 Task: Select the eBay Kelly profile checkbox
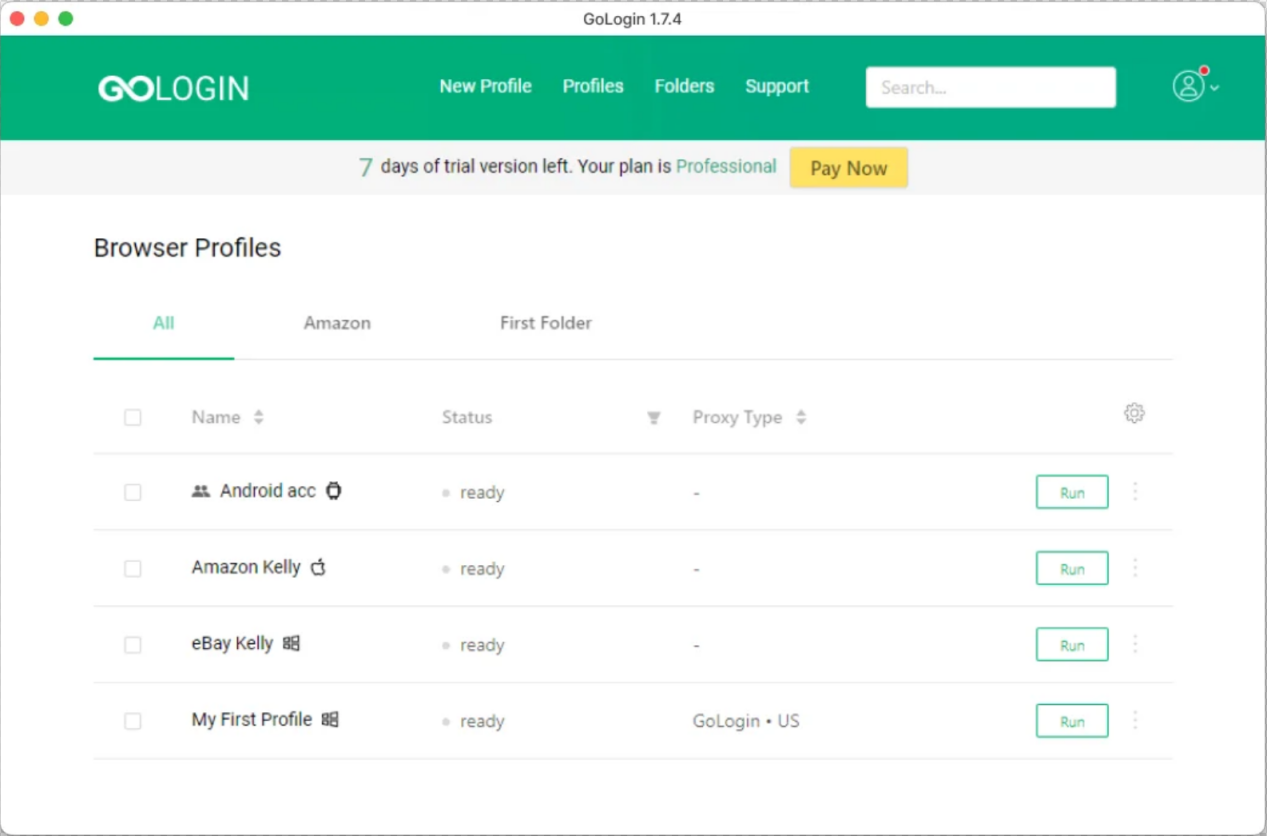tap(132, 645)
